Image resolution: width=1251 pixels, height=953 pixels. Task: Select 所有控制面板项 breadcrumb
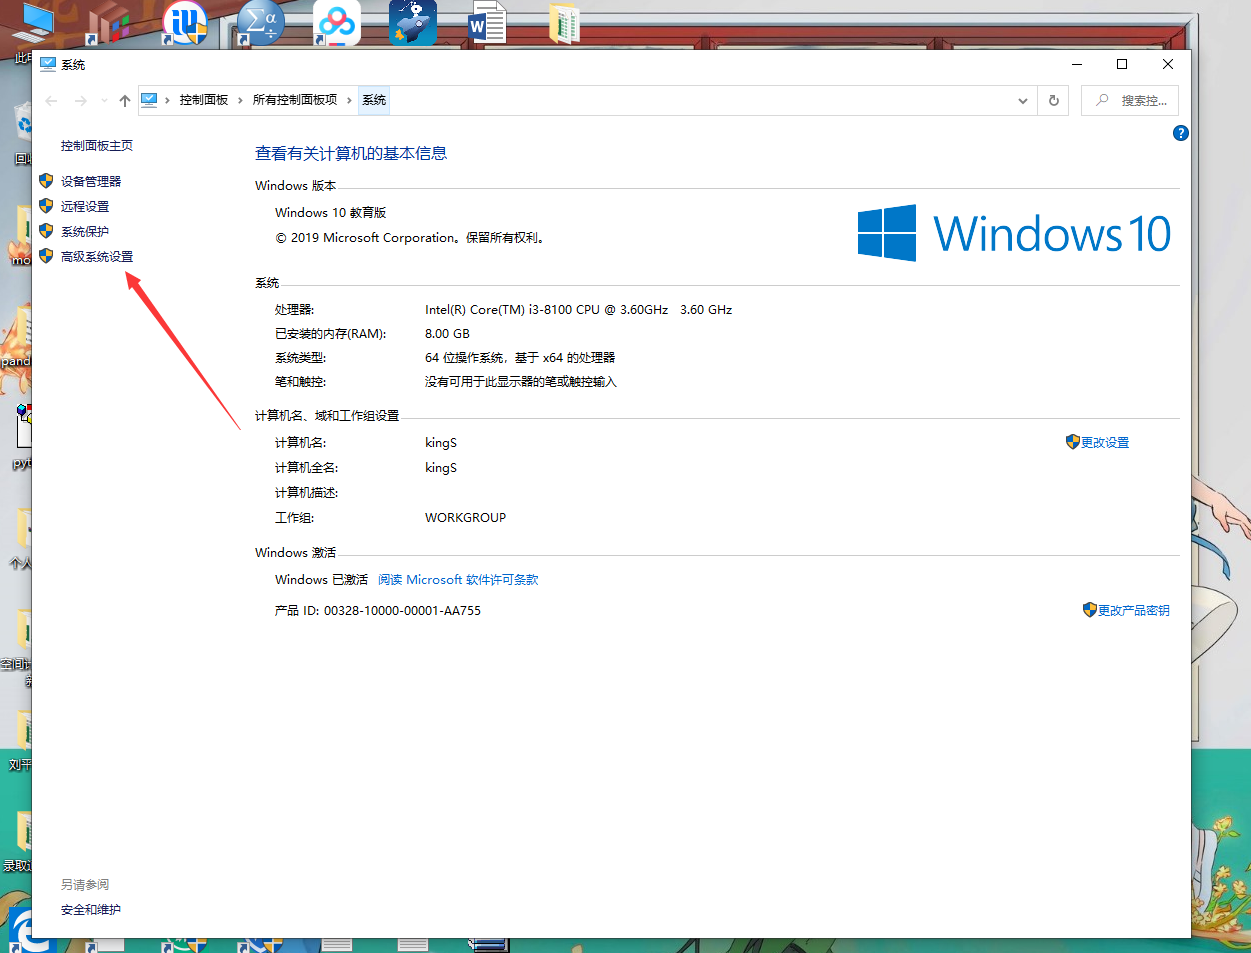click(295, 100)
